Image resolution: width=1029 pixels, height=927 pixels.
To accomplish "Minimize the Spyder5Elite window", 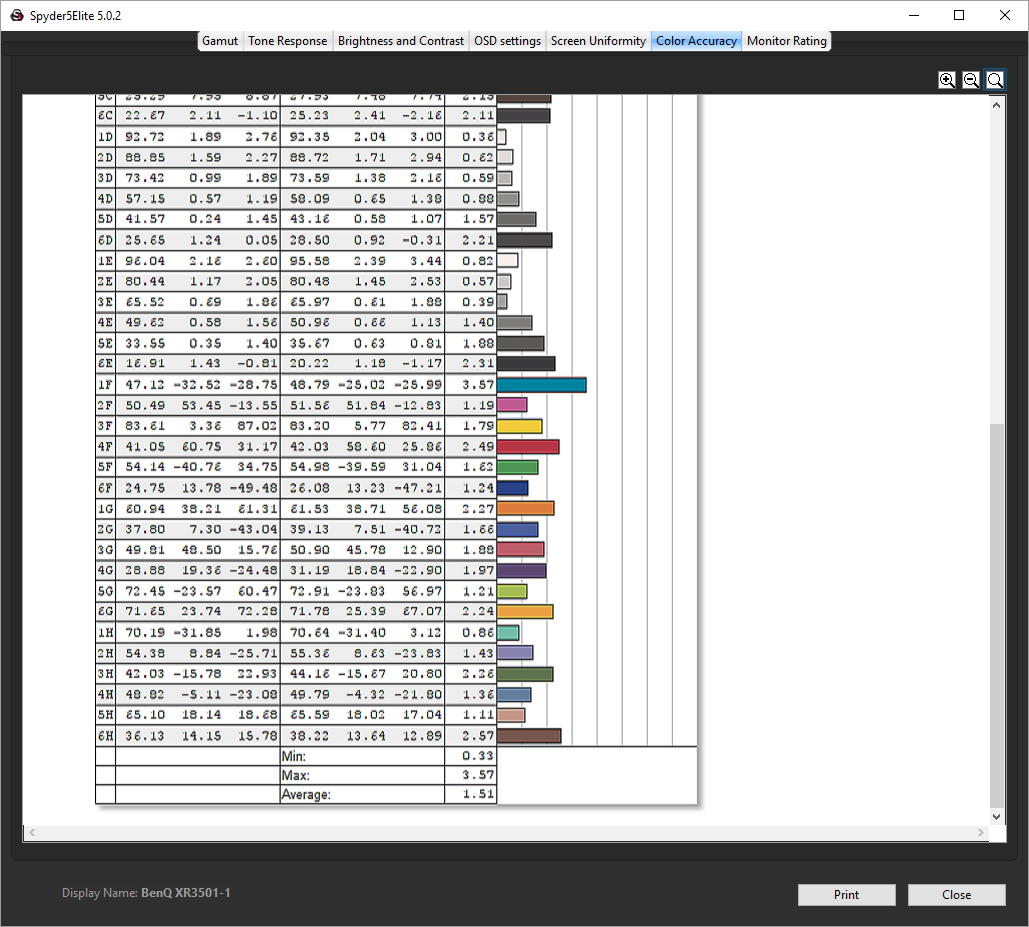I will pyautogui.click(x=914, y=15).
